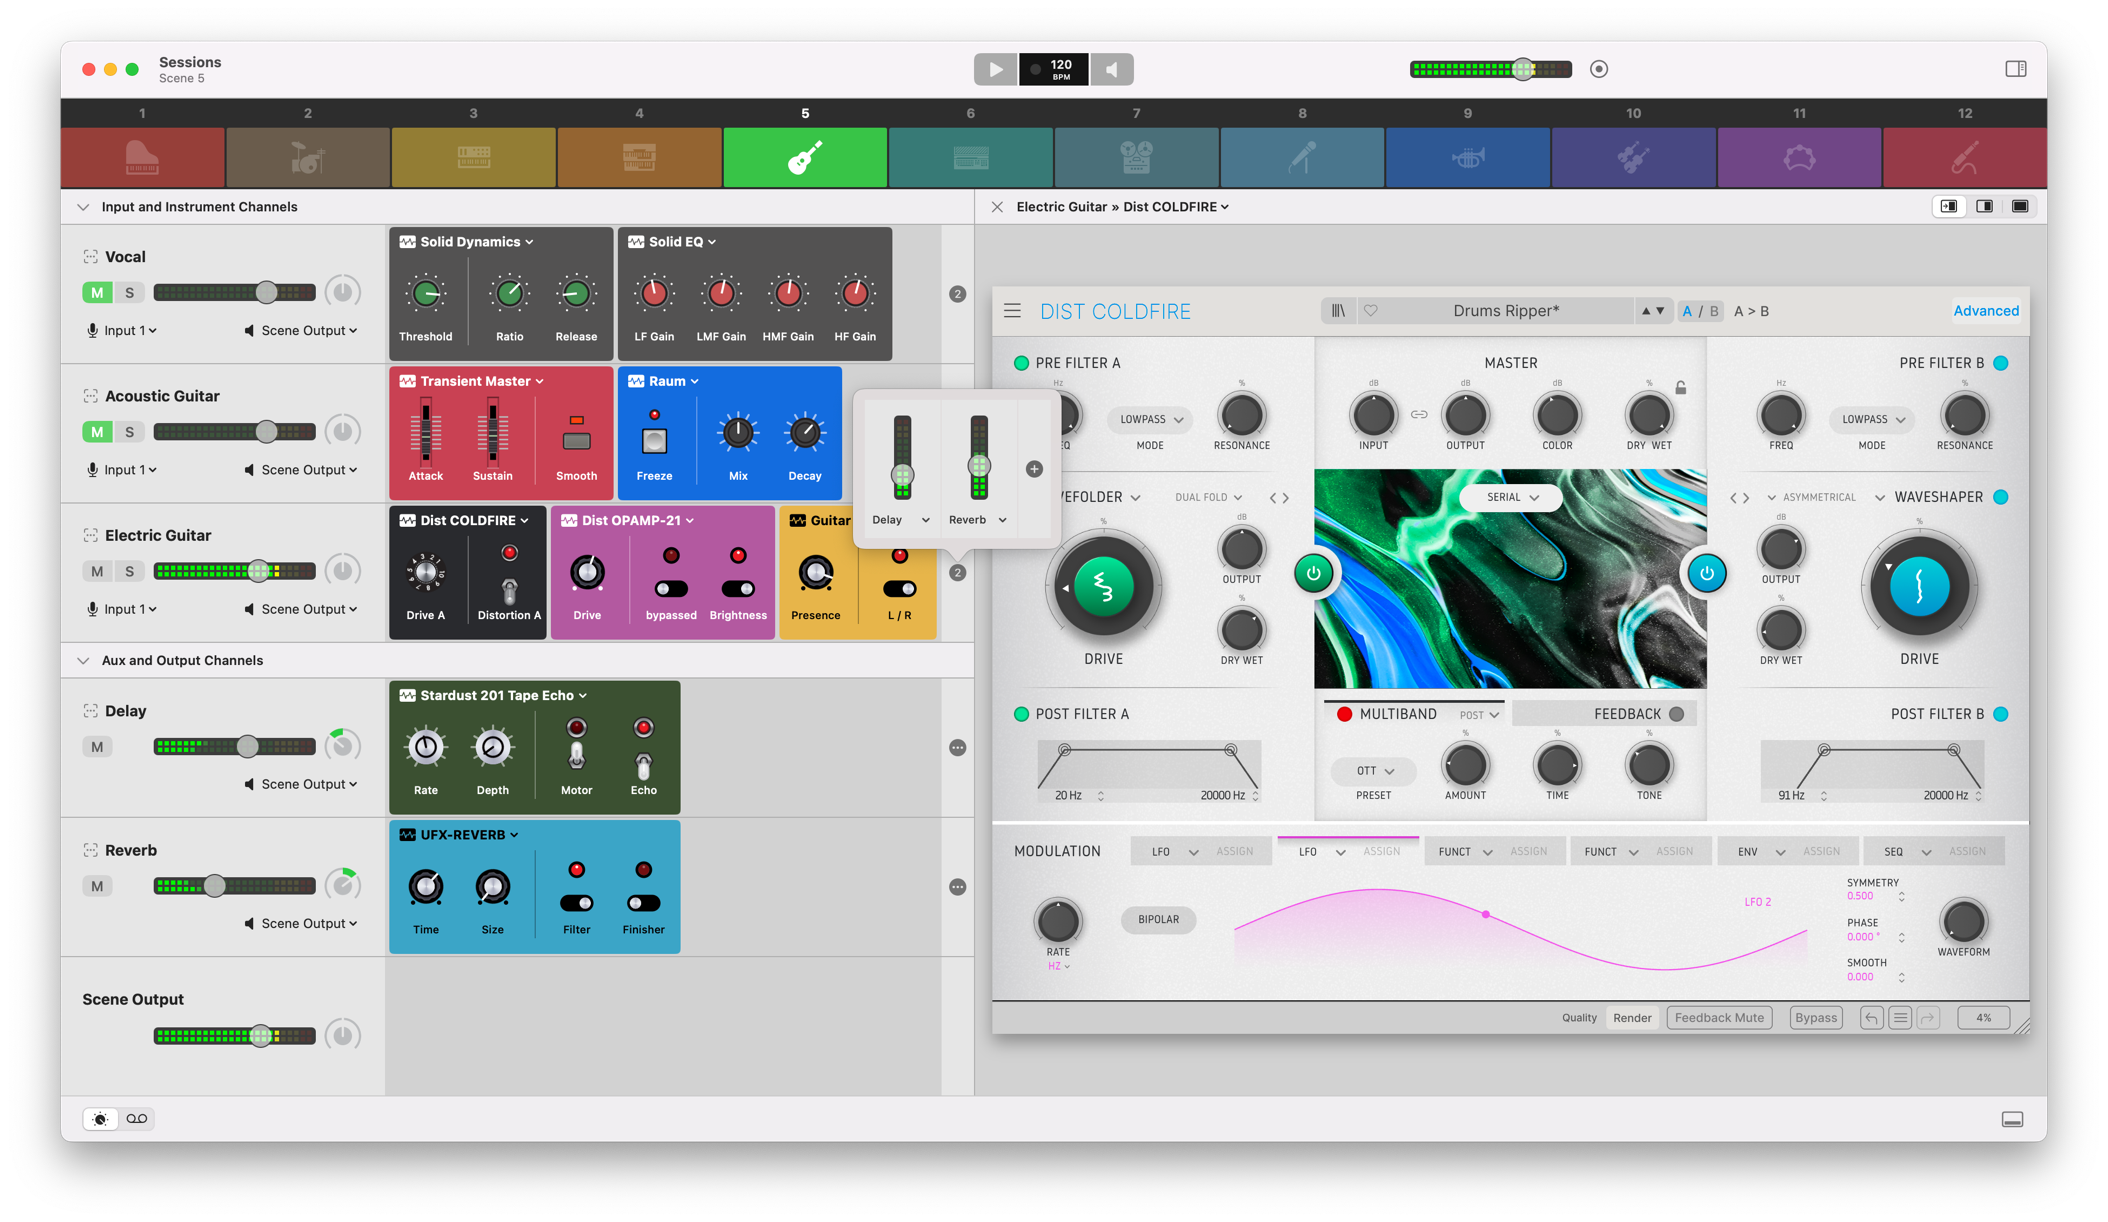Click the undo arrow in plugin footer
This screenshot has height=1222, width=2108.
pyautogui.click(x=1871, y=1018)
